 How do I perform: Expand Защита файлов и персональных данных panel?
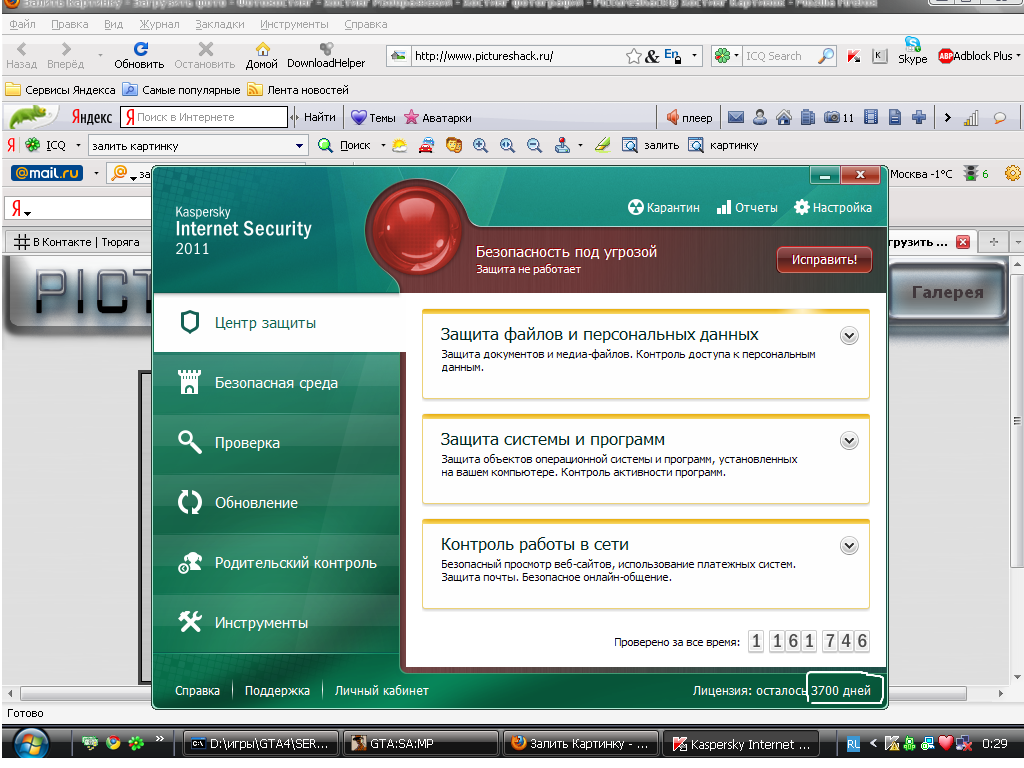849,336
